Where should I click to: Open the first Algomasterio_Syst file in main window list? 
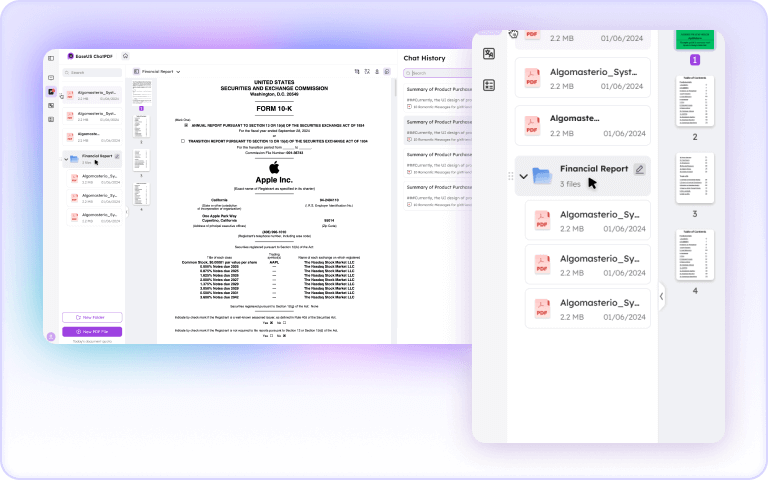(92, 95)
